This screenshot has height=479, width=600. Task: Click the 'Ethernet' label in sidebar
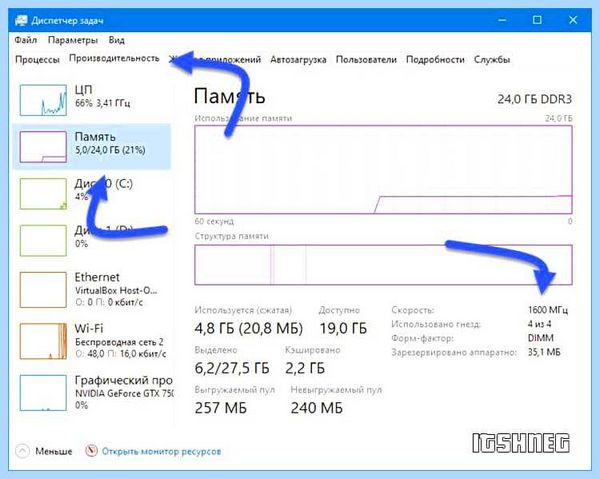click(97, 277)
